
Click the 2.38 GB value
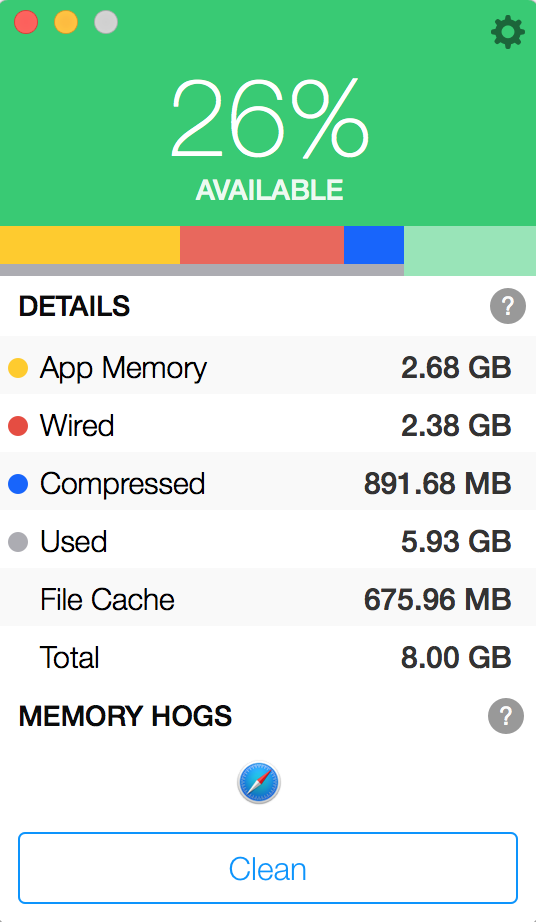pos(456,426)
